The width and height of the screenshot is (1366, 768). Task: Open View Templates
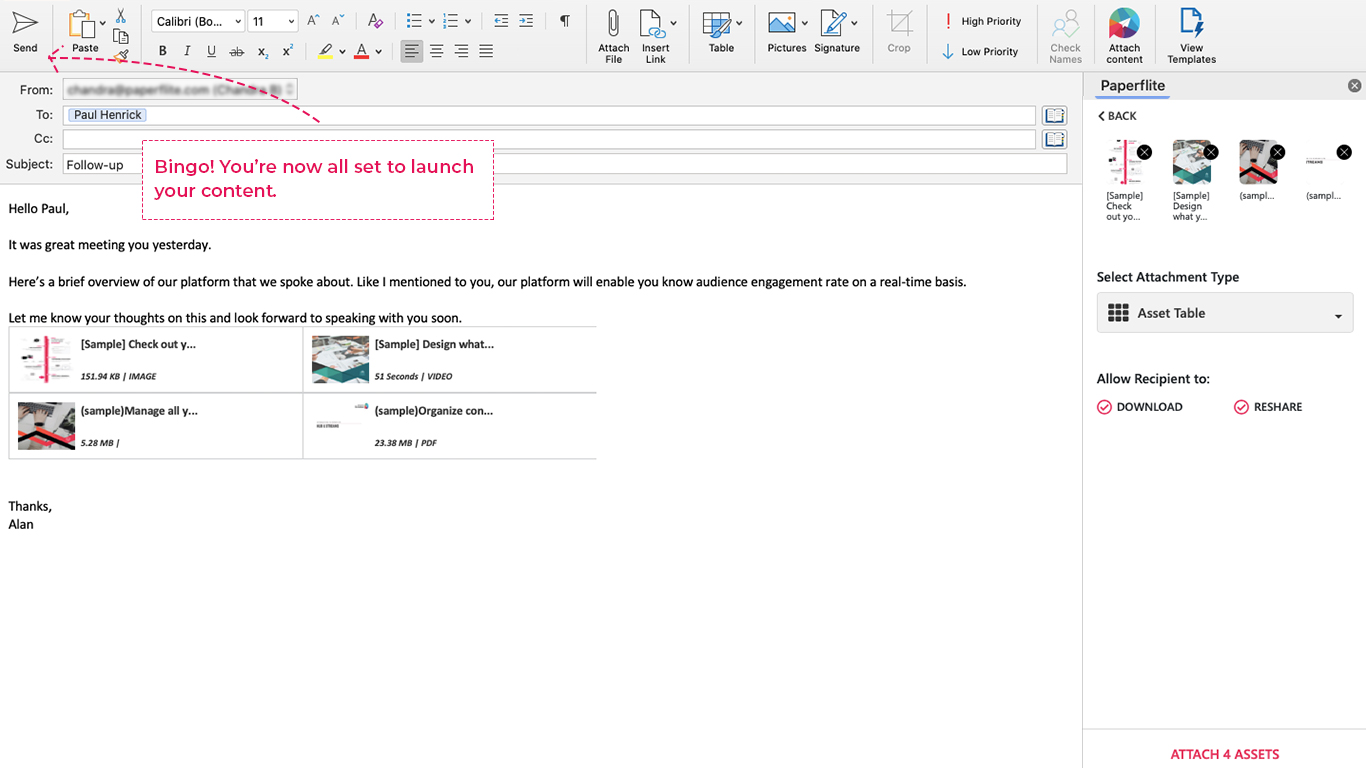pos(1191,37)
